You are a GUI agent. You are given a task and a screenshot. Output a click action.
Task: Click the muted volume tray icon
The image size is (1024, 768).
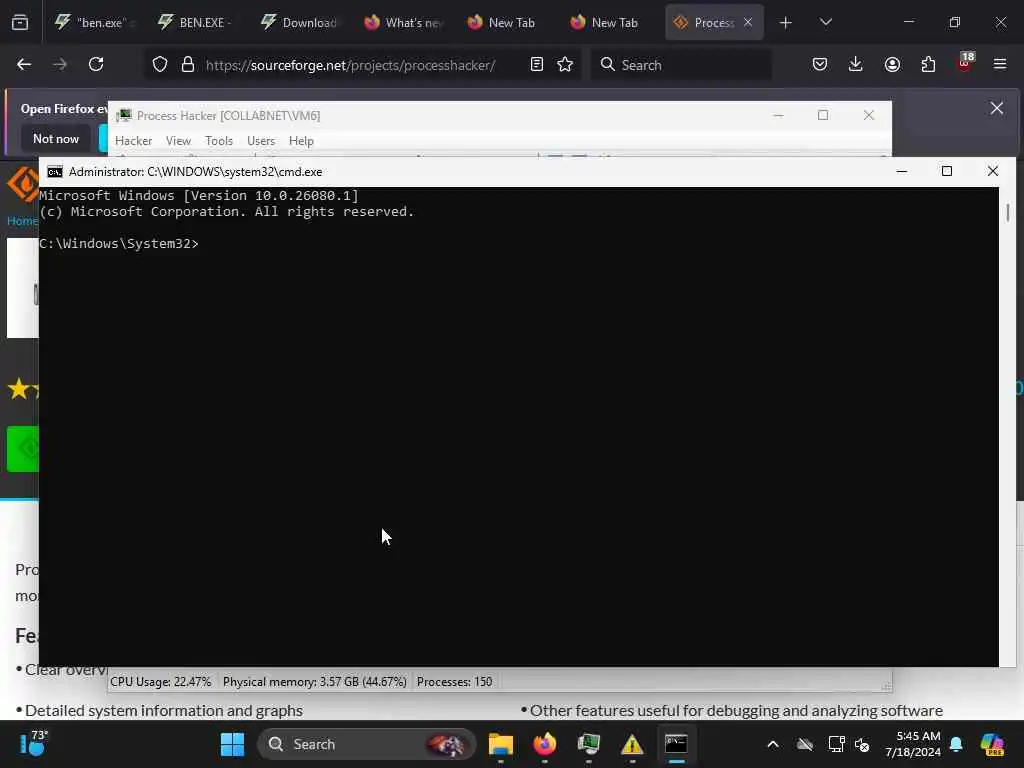pyautogui.click(x=862, y=744)
